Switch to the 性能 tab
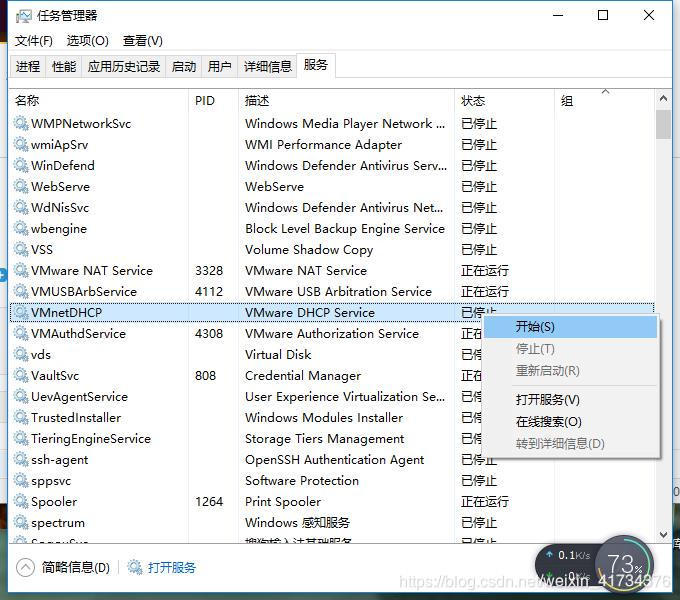680x600 pixels. (x=64, y=67)
